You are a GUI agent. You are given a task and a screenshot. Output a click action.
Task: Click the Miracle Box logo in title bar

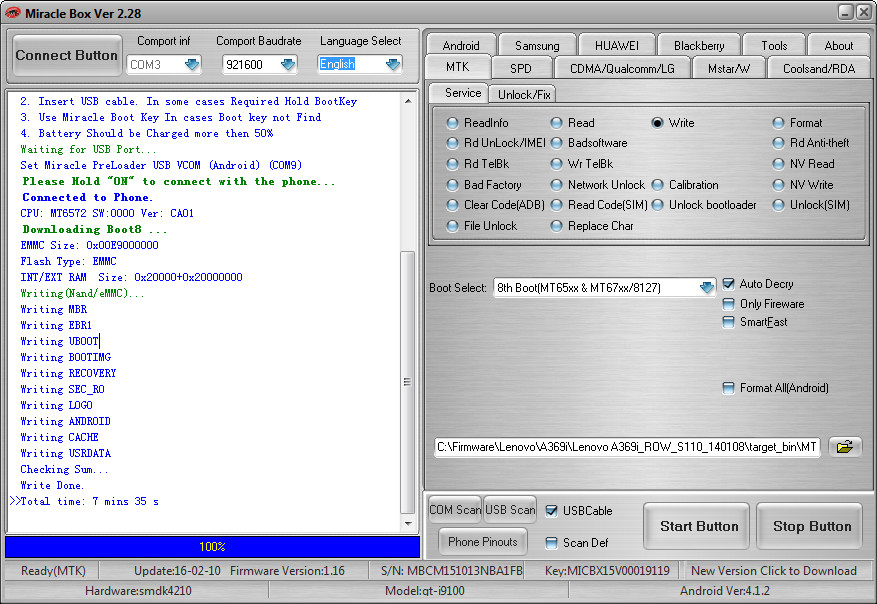click(15, 12)
